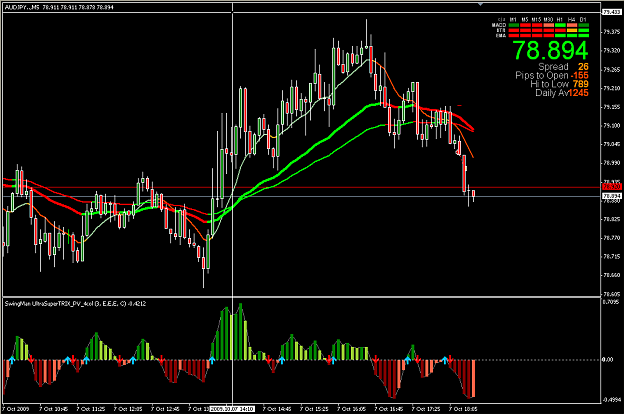Click the MACD cell under M1

[x=514, y=25]
